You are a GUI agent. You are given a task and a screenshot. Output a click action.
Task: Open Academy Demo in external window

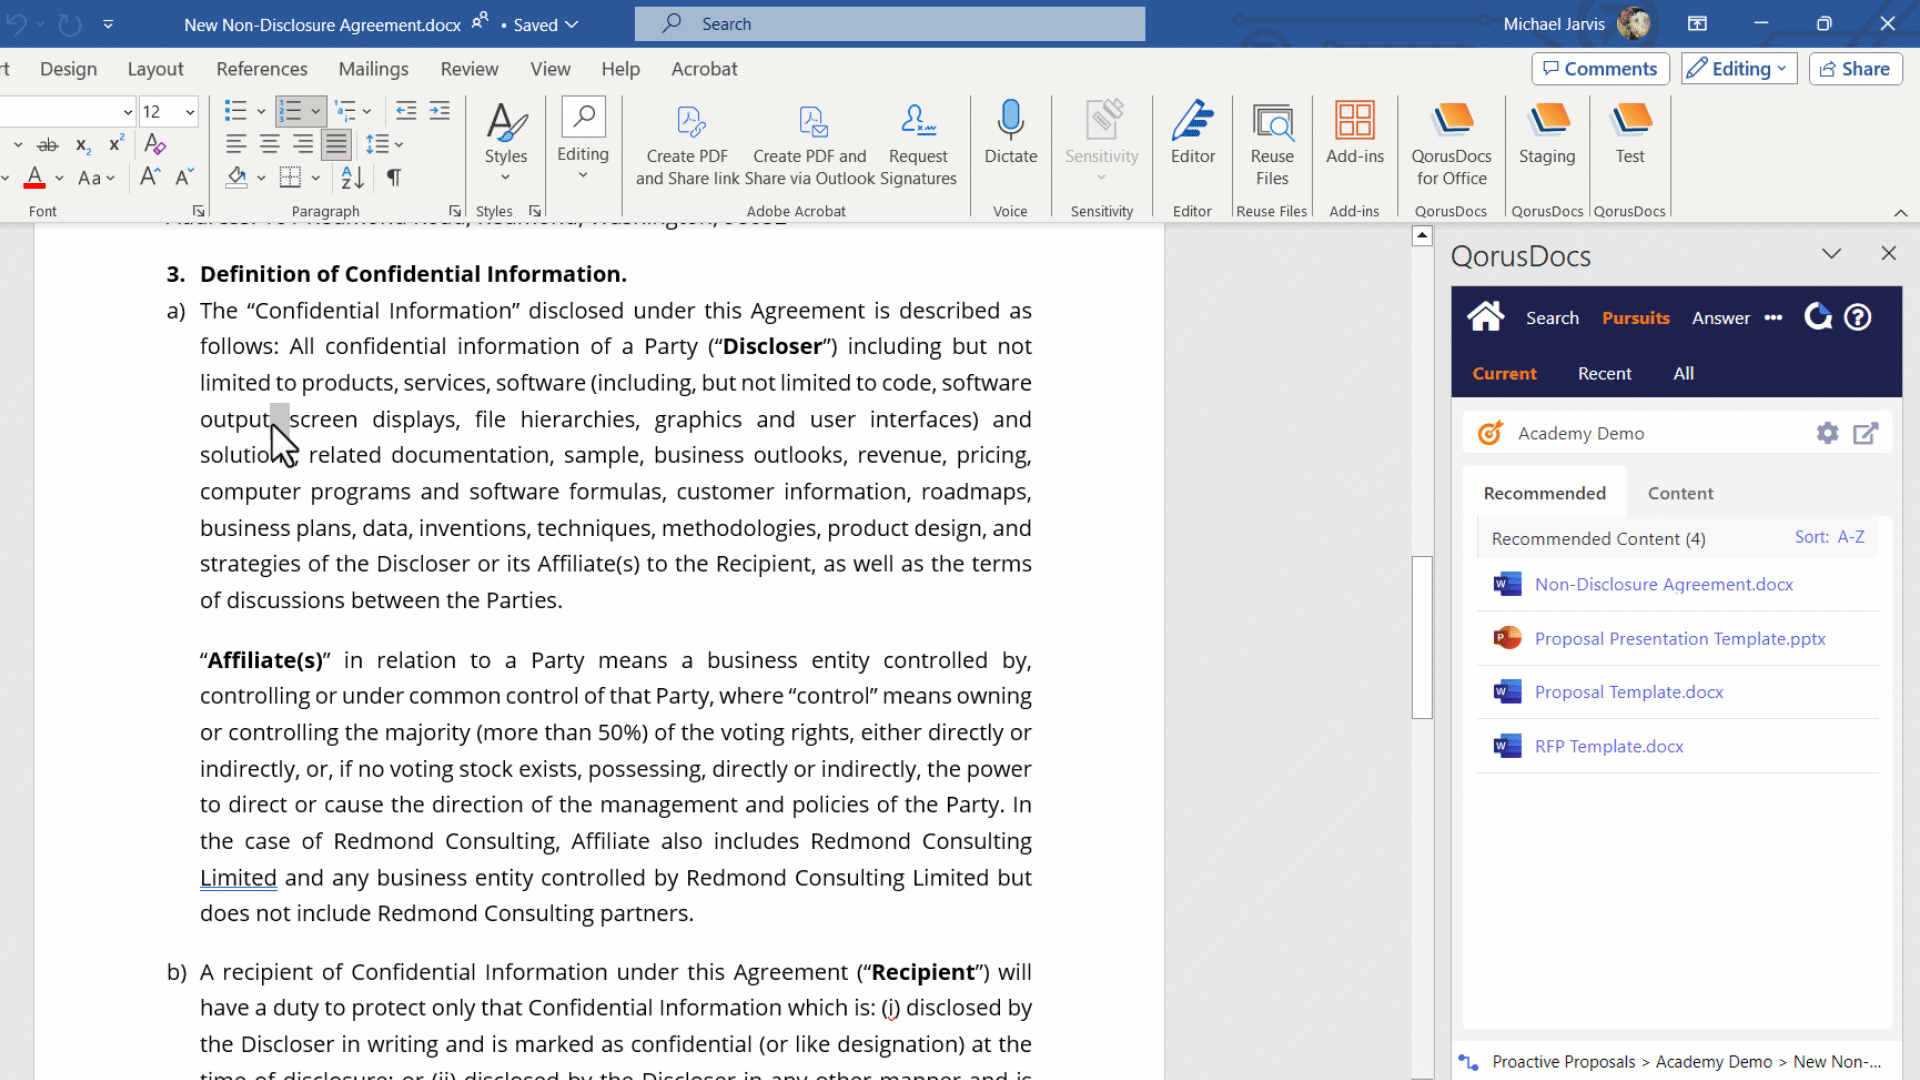[1865, 433]
